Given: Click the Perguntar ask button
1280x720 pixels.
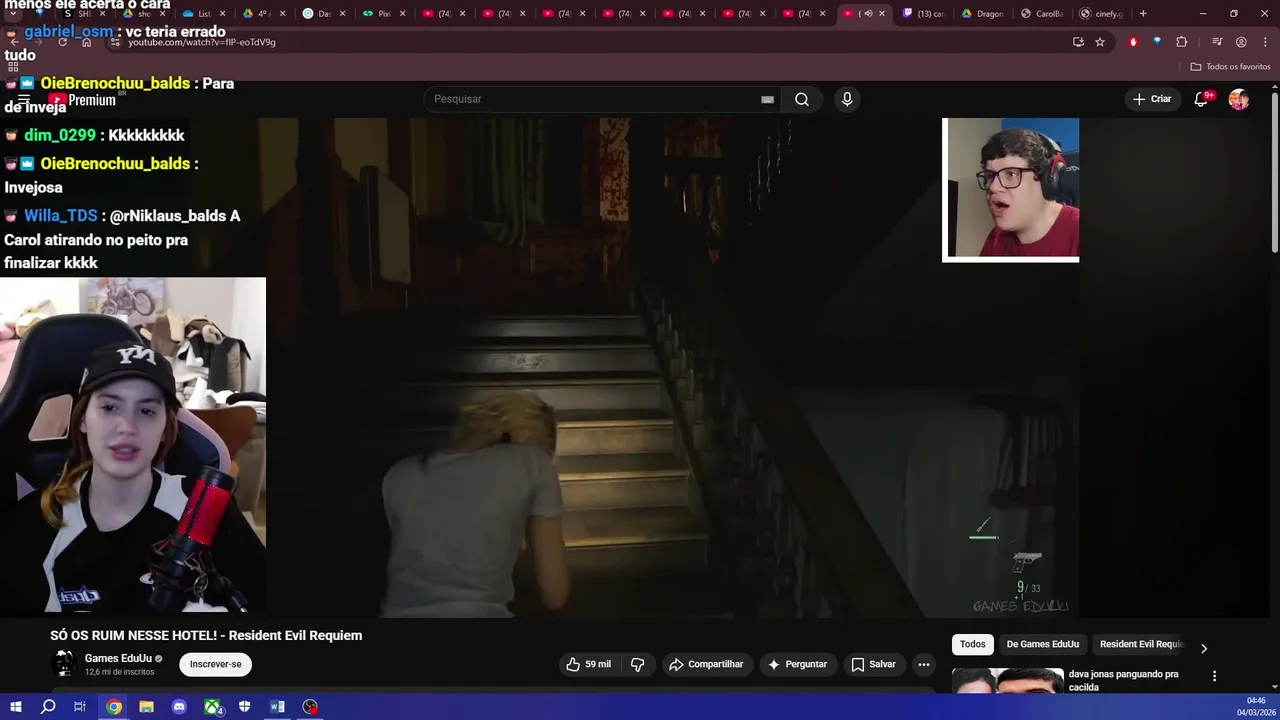Looking at the screenshot, I should click(x=797, y=664).
